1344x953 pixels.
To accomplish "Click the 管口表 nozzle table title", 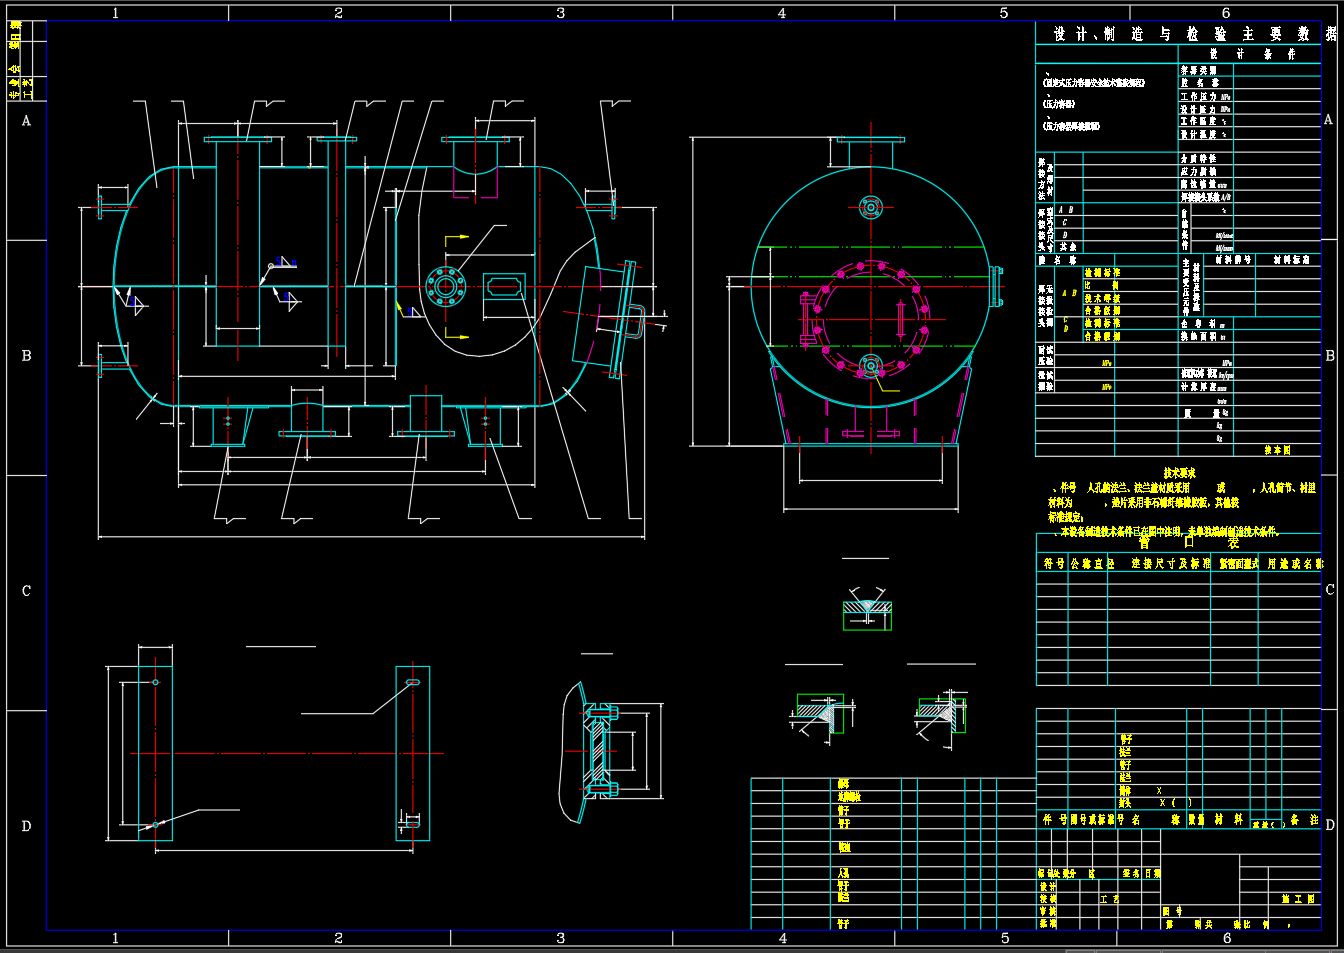I will tap(1188, 542).
